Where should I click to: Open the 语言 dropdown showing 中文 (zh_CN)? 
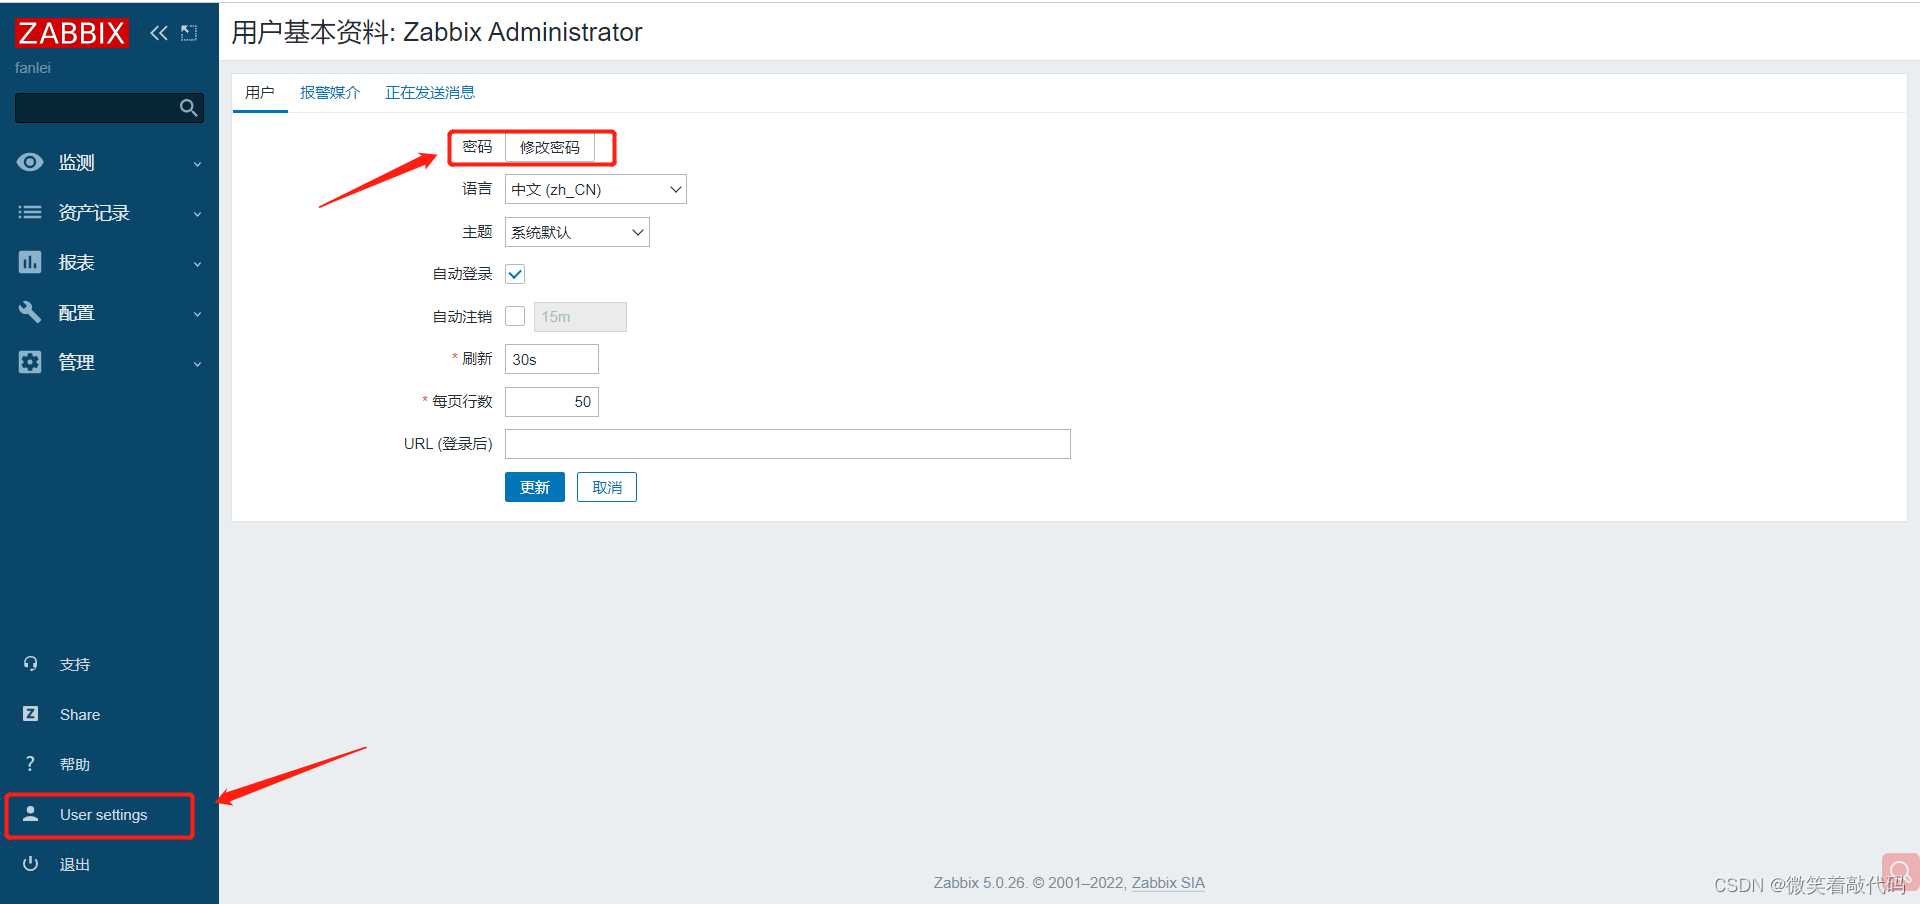tap(596, 189)
